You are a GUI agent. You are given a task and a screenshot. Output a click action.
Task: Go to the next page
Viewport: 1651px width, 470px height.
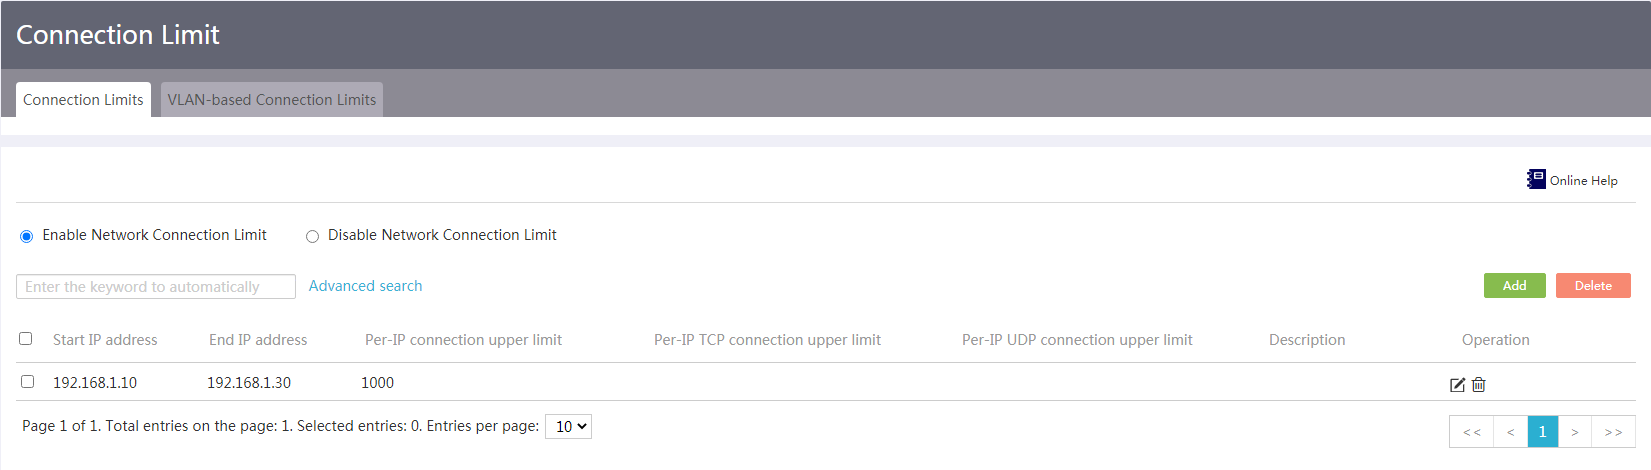1574,432
